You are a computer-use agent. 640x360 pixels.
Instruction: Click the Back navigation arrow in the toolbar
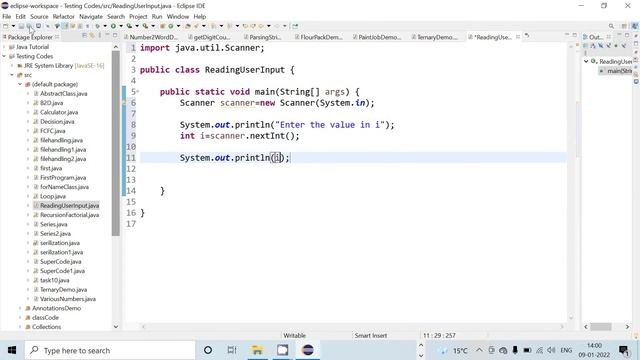click(x=261, y=26)
